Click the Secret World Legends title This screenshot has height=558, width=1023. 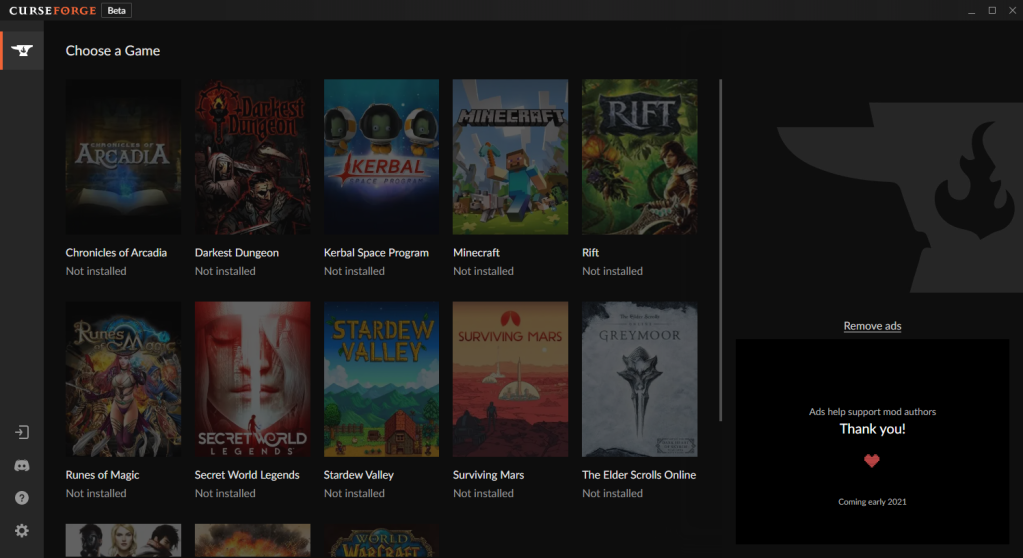247,475
